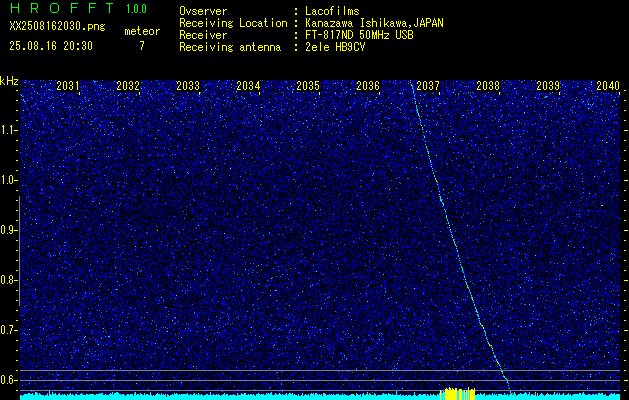Click Kanazawa Ishikawa,JAPAN location text
The width and height of the screenshot is (629, 400).
(374, 23)
